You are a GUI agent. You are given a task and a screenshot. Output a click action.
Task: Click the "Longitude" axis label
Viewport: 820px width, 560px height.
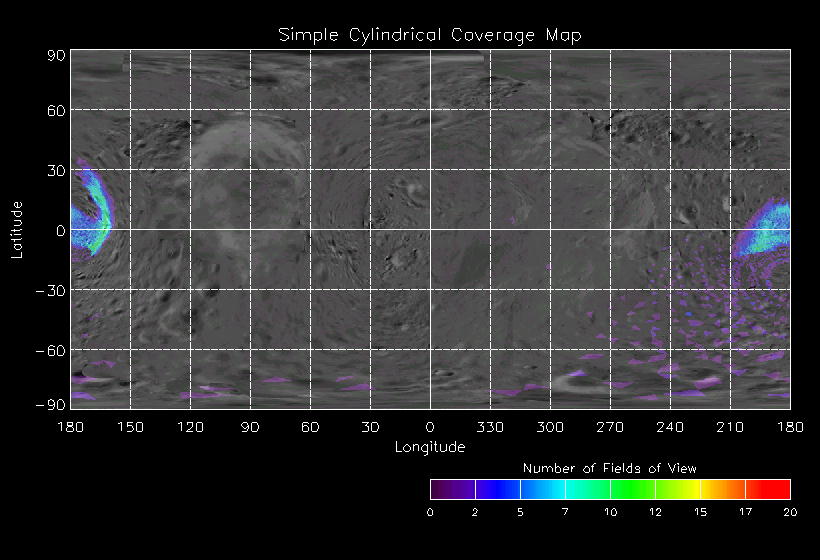430,447
